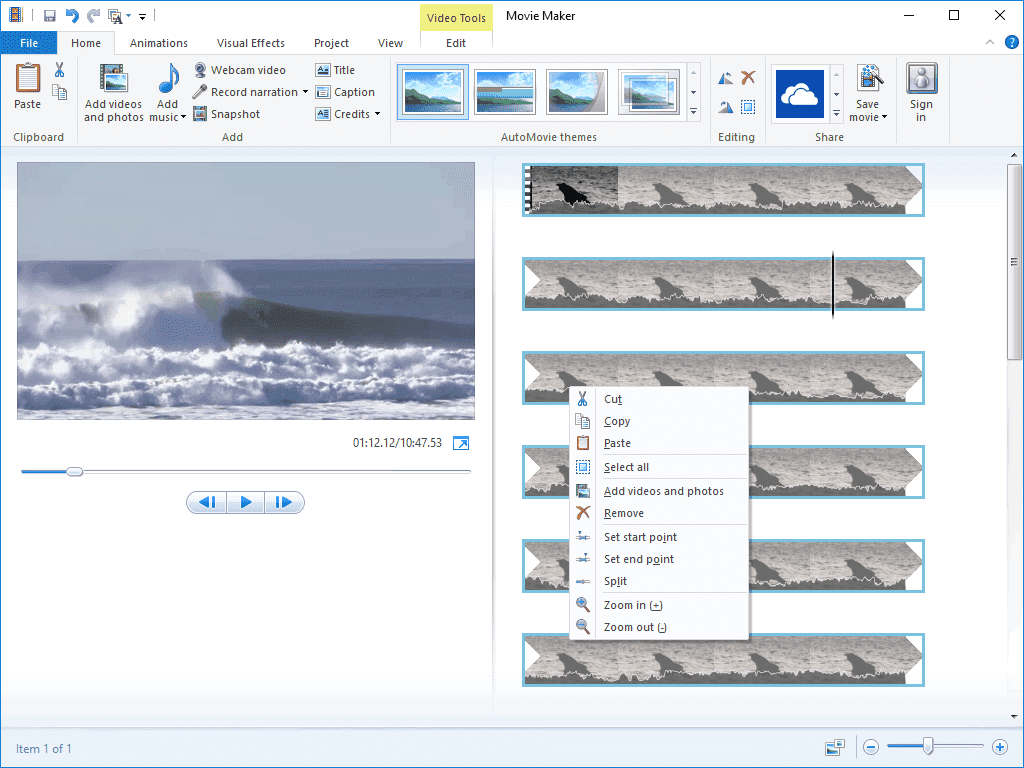1024x768 pixels.
Task: Open the Help question mark icon
Action: point(1012,42)
